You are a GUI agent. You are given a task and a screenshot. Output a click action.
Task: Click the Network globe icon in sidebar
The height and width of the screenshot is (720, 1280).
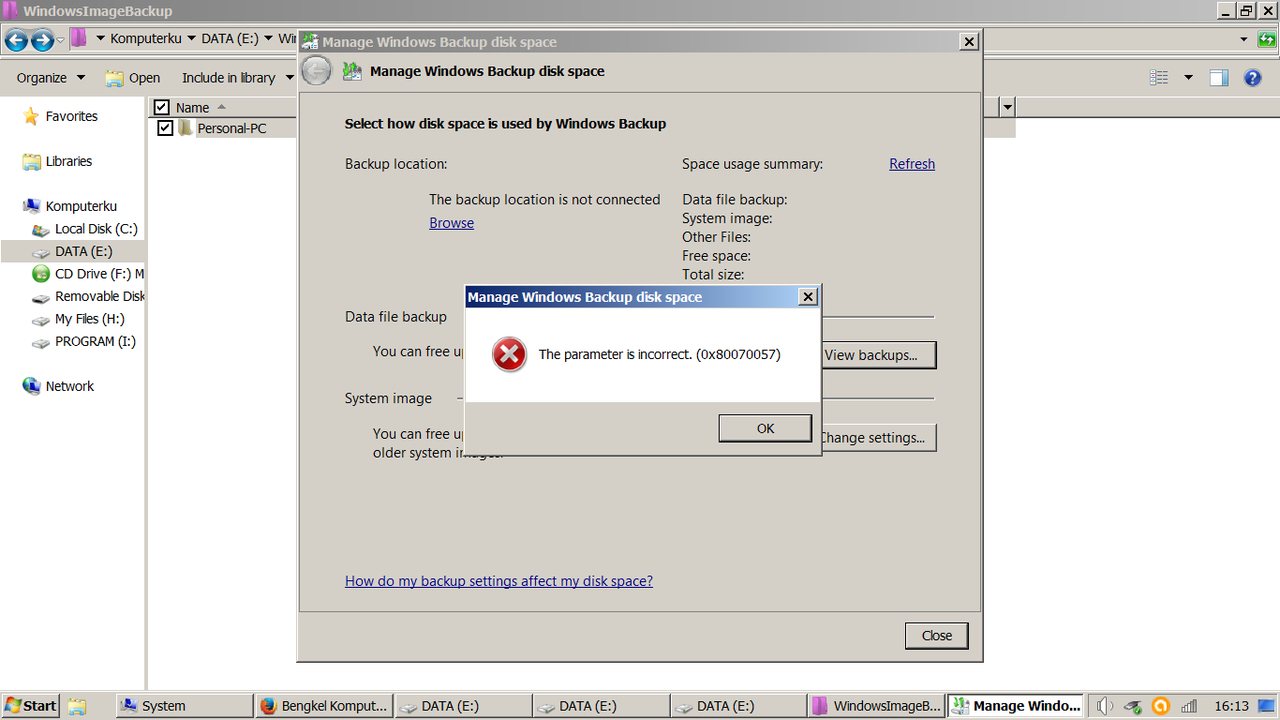coord(32,386)
